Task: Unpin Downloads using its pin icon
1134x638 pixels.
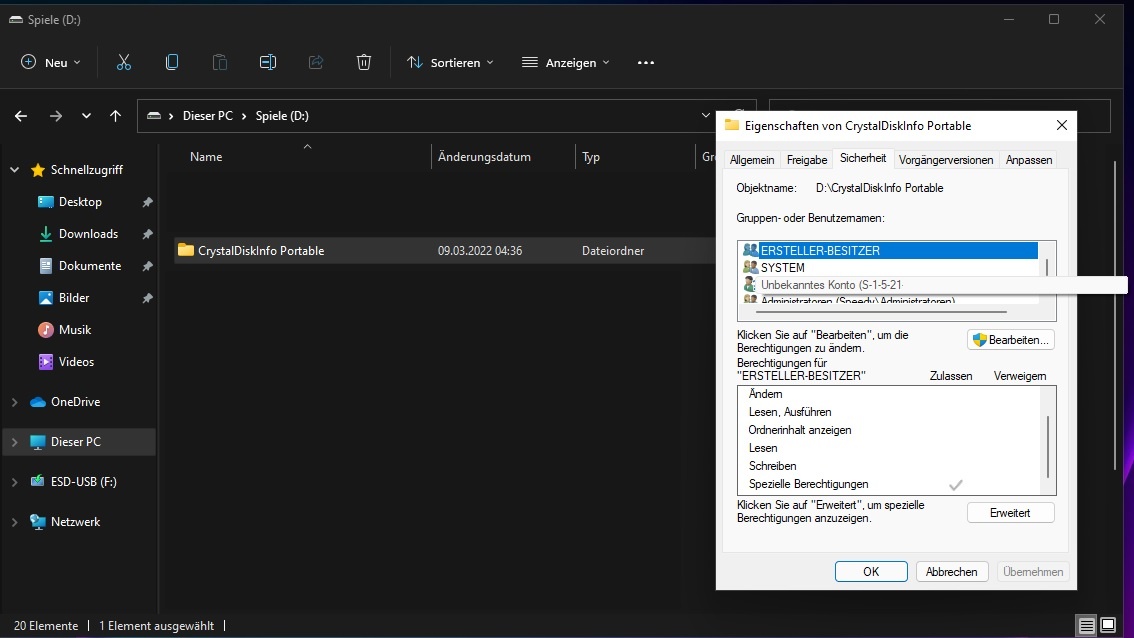Action: [148, 234]
